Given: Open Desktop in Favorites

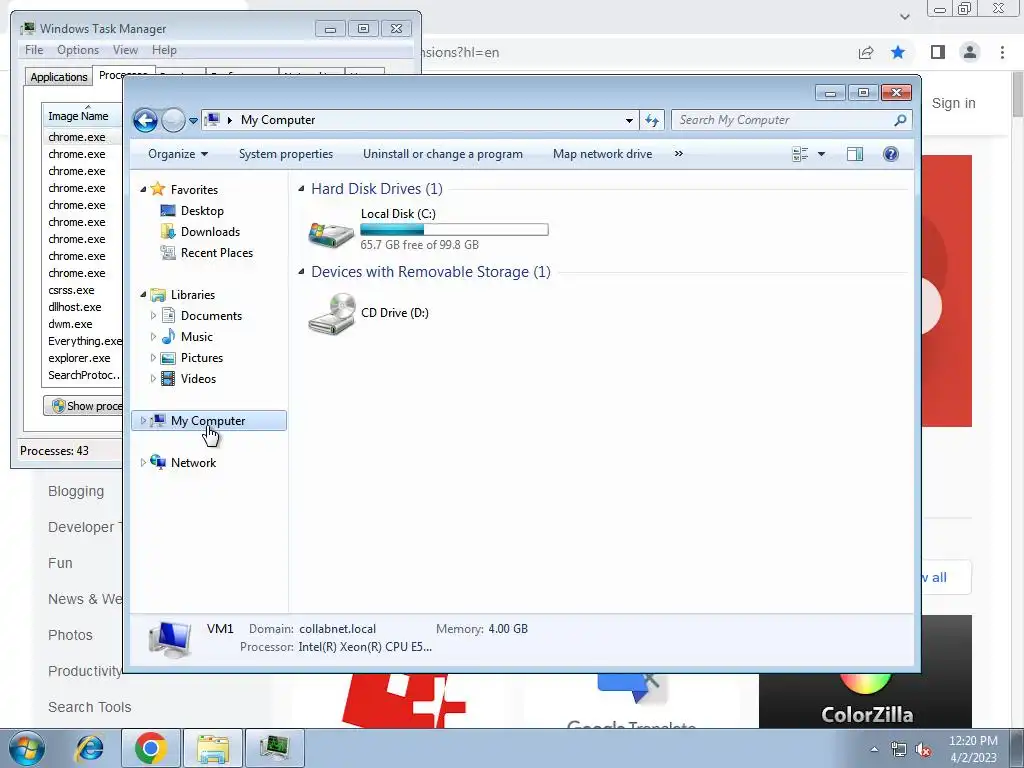Looking at the screenshot, I should [202, 211].
